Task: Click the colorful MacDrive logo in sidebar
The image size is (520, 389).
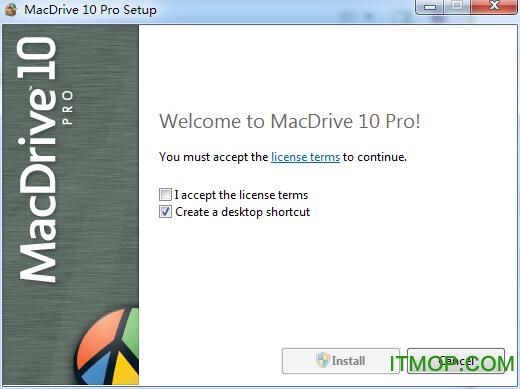Action: pyautogui.click(x=107, y=347)
